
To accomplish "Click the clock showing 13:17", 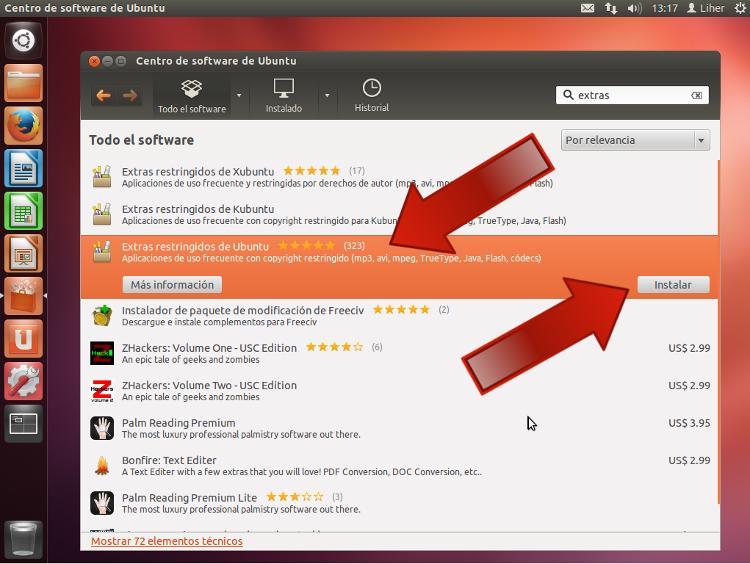I will [664, 8].
